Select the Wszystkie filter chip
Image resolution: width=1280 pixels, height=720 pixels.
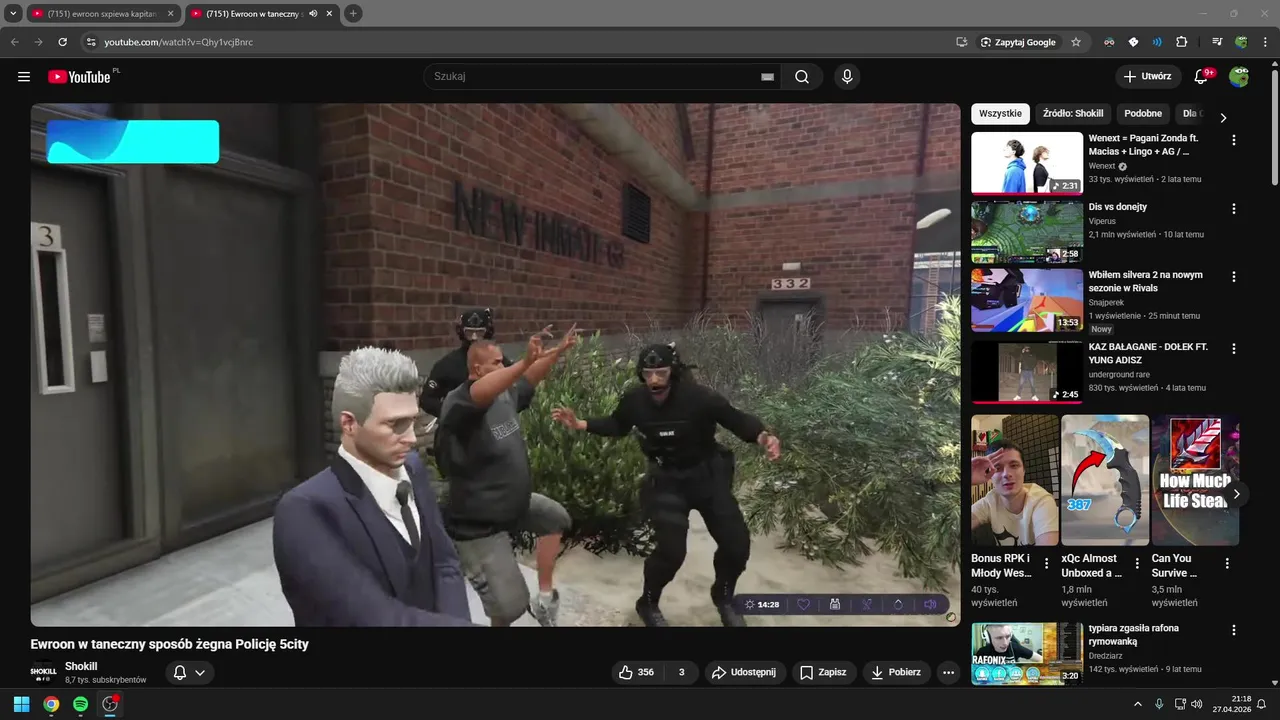(1000, 114)
